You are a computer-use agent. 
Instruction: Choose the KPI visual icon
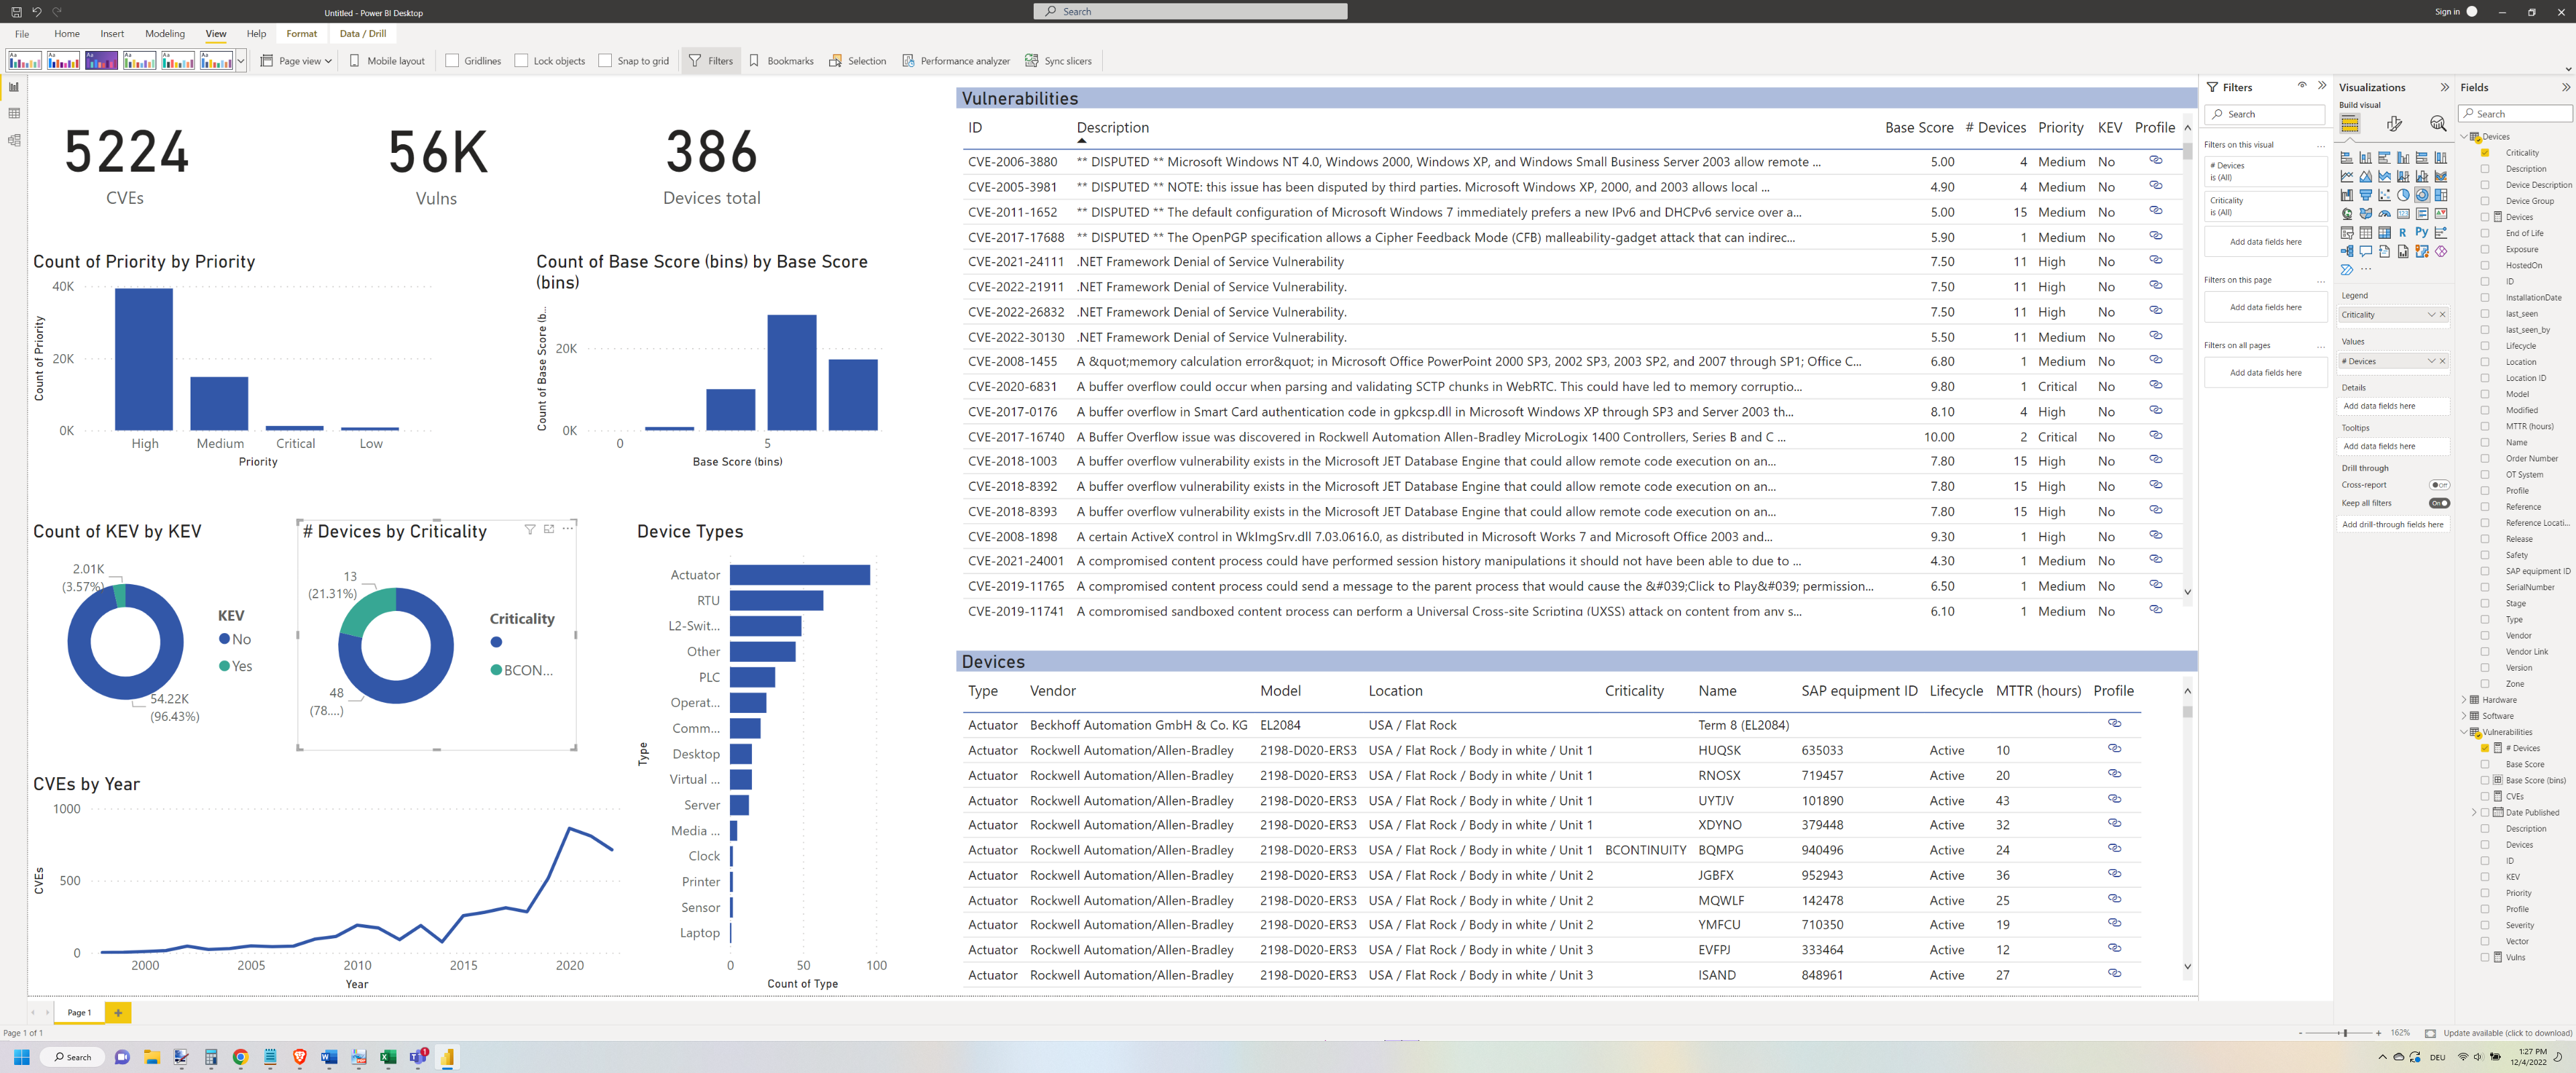pos(2441,214)
